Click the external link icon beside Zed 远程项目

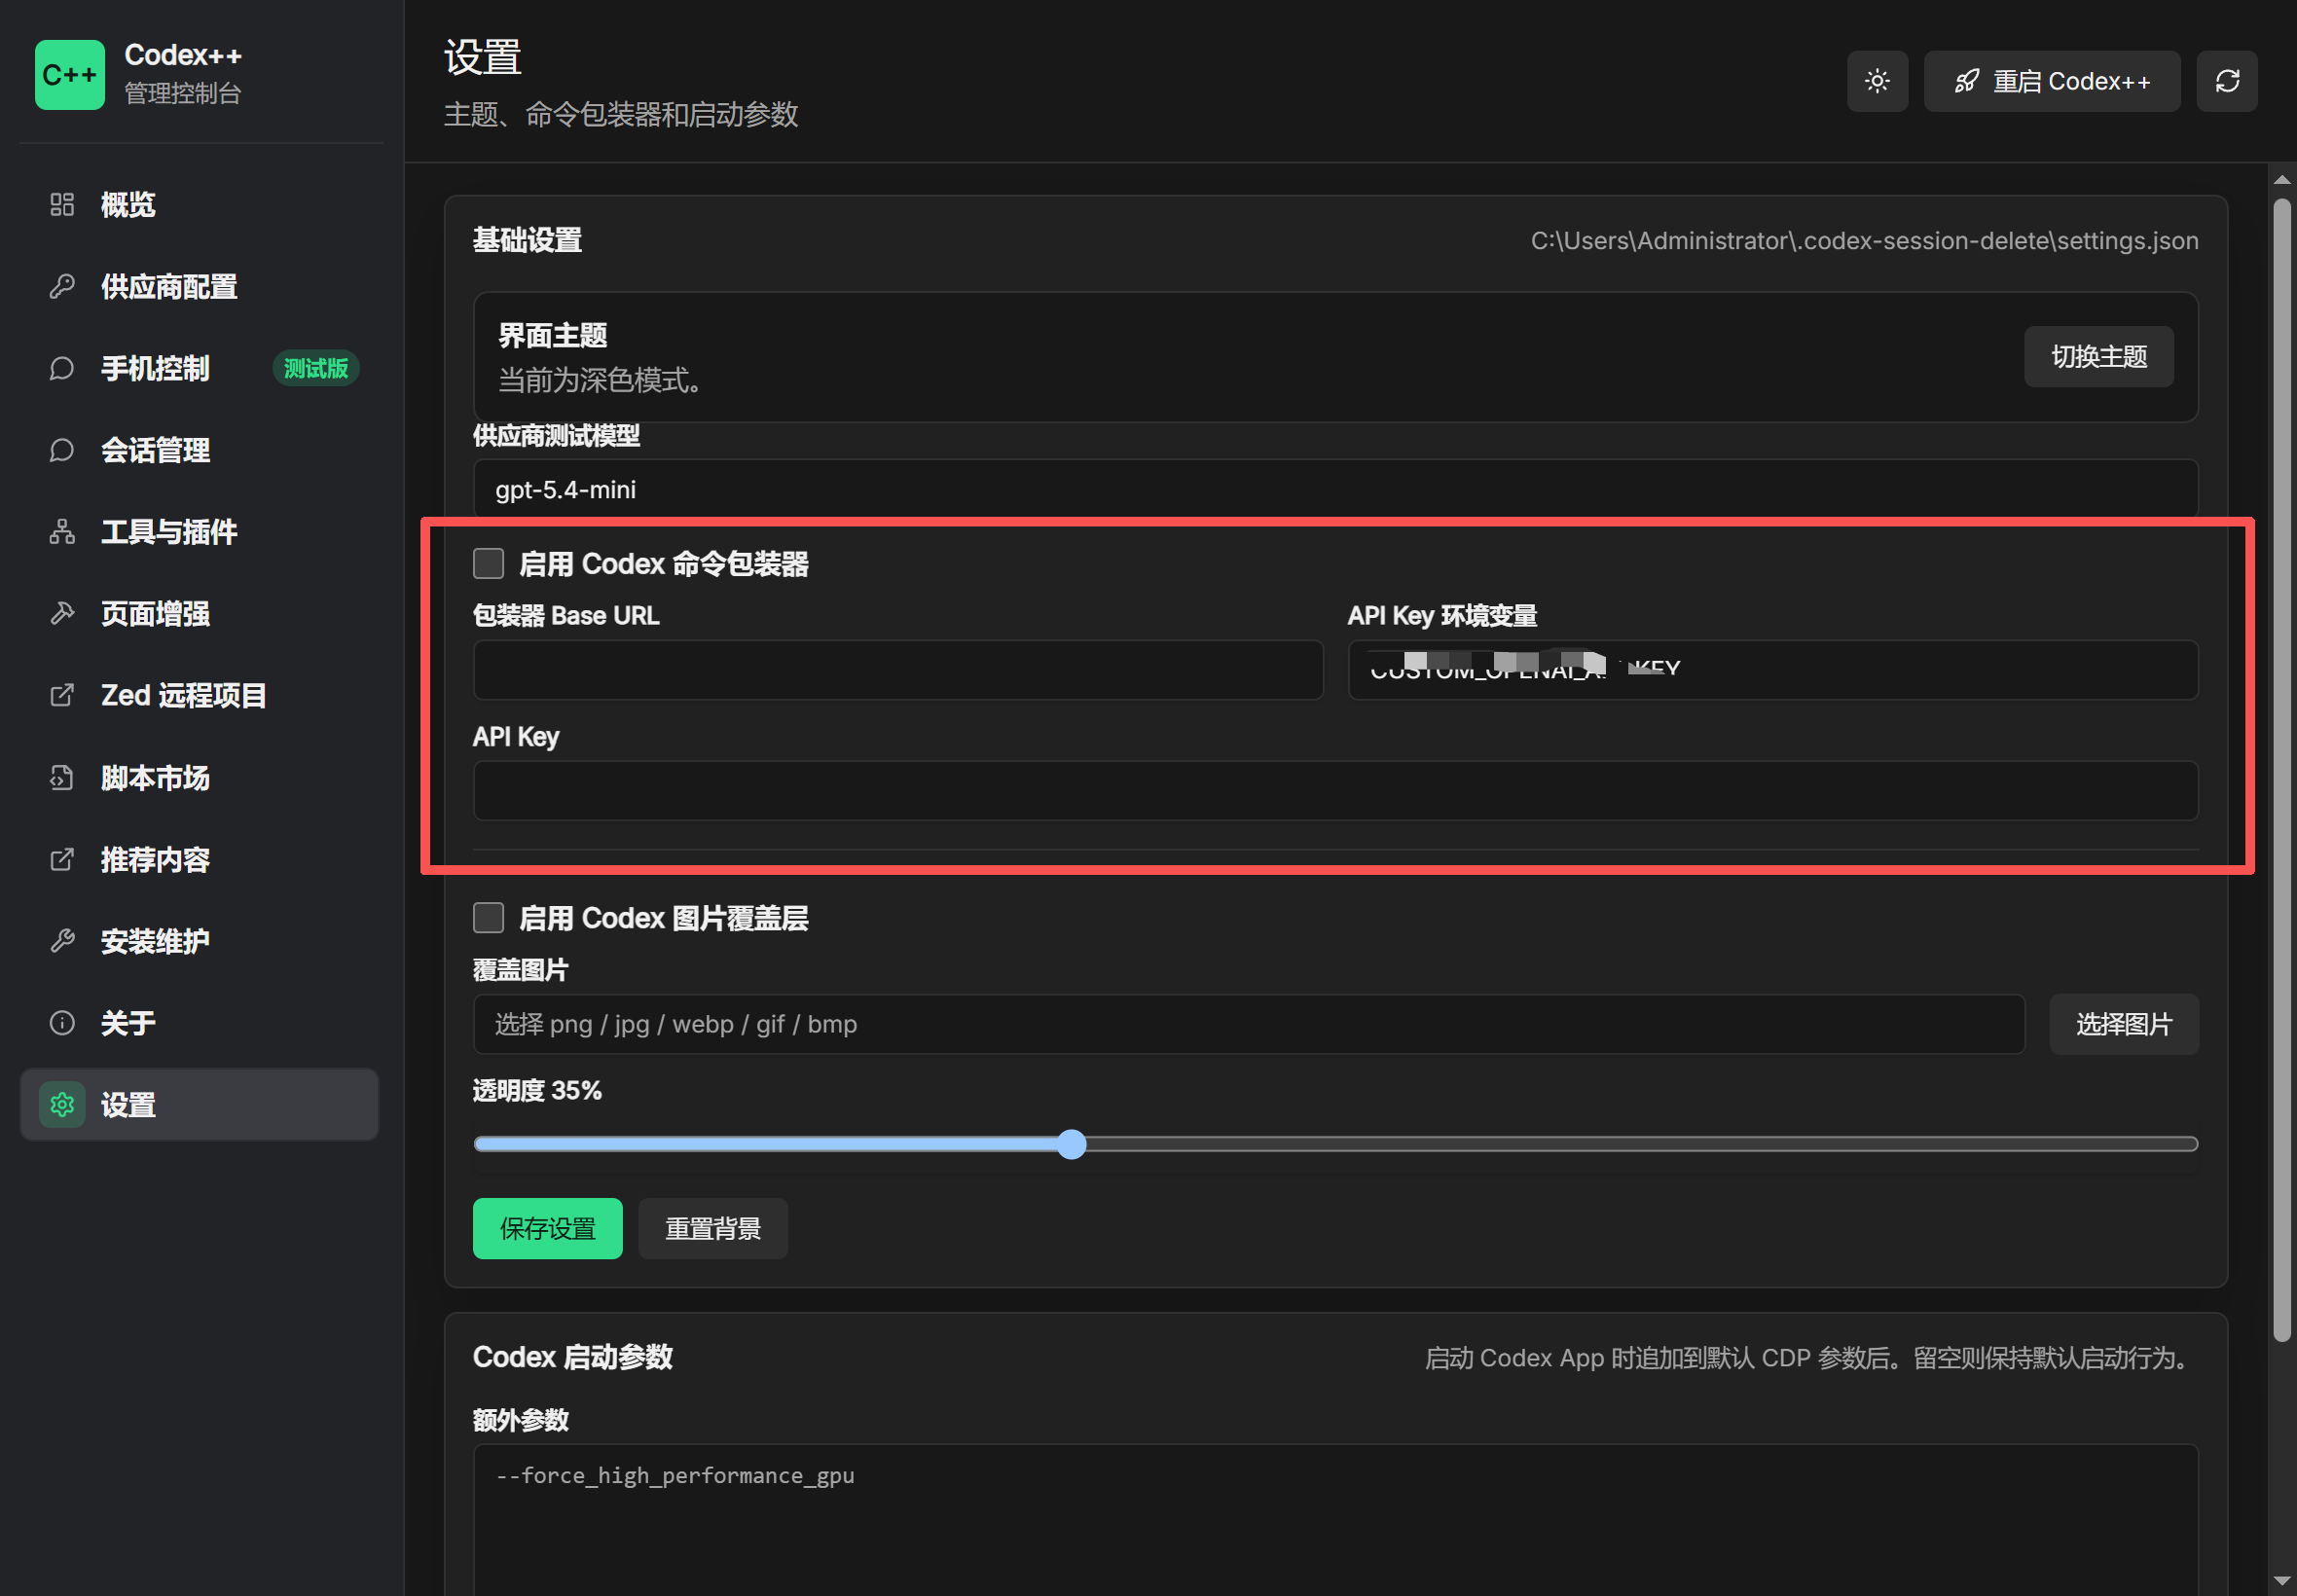coord(62,695)
